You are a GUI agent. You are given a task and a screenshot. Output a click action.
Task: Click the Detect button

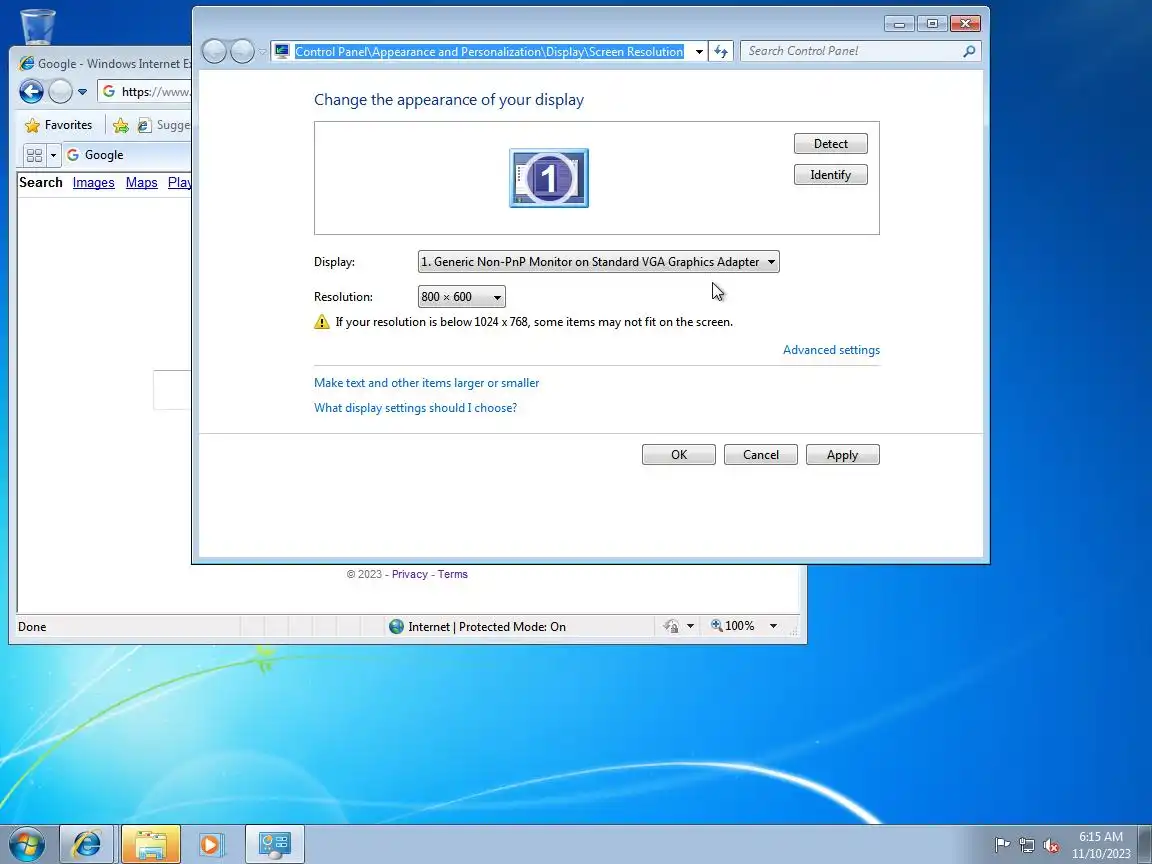click(830, 144)
